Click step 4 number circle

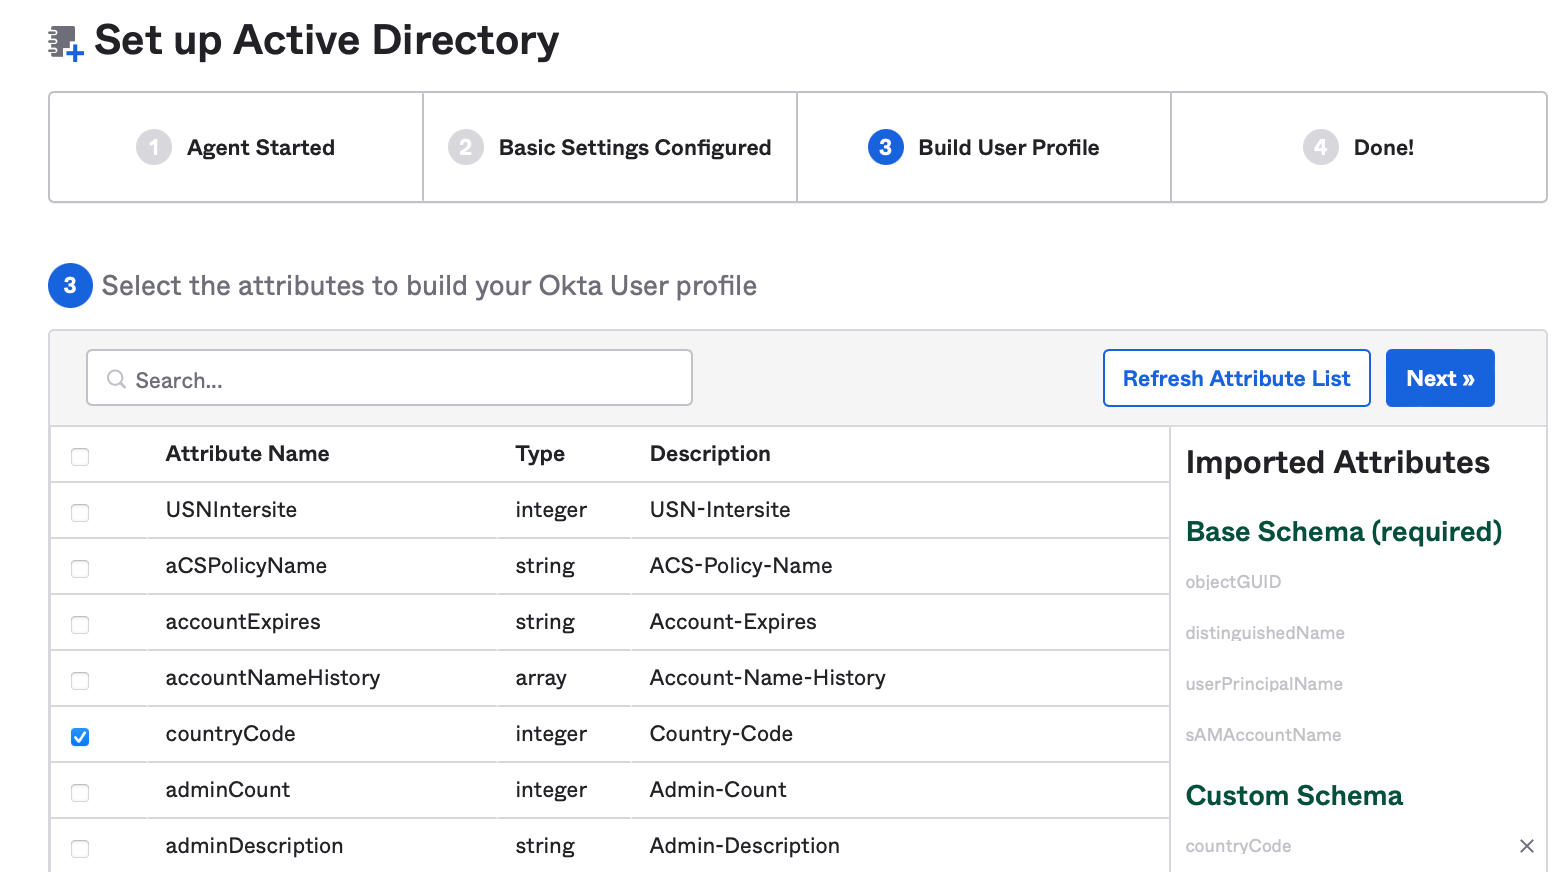click(x=1320, y=148)
